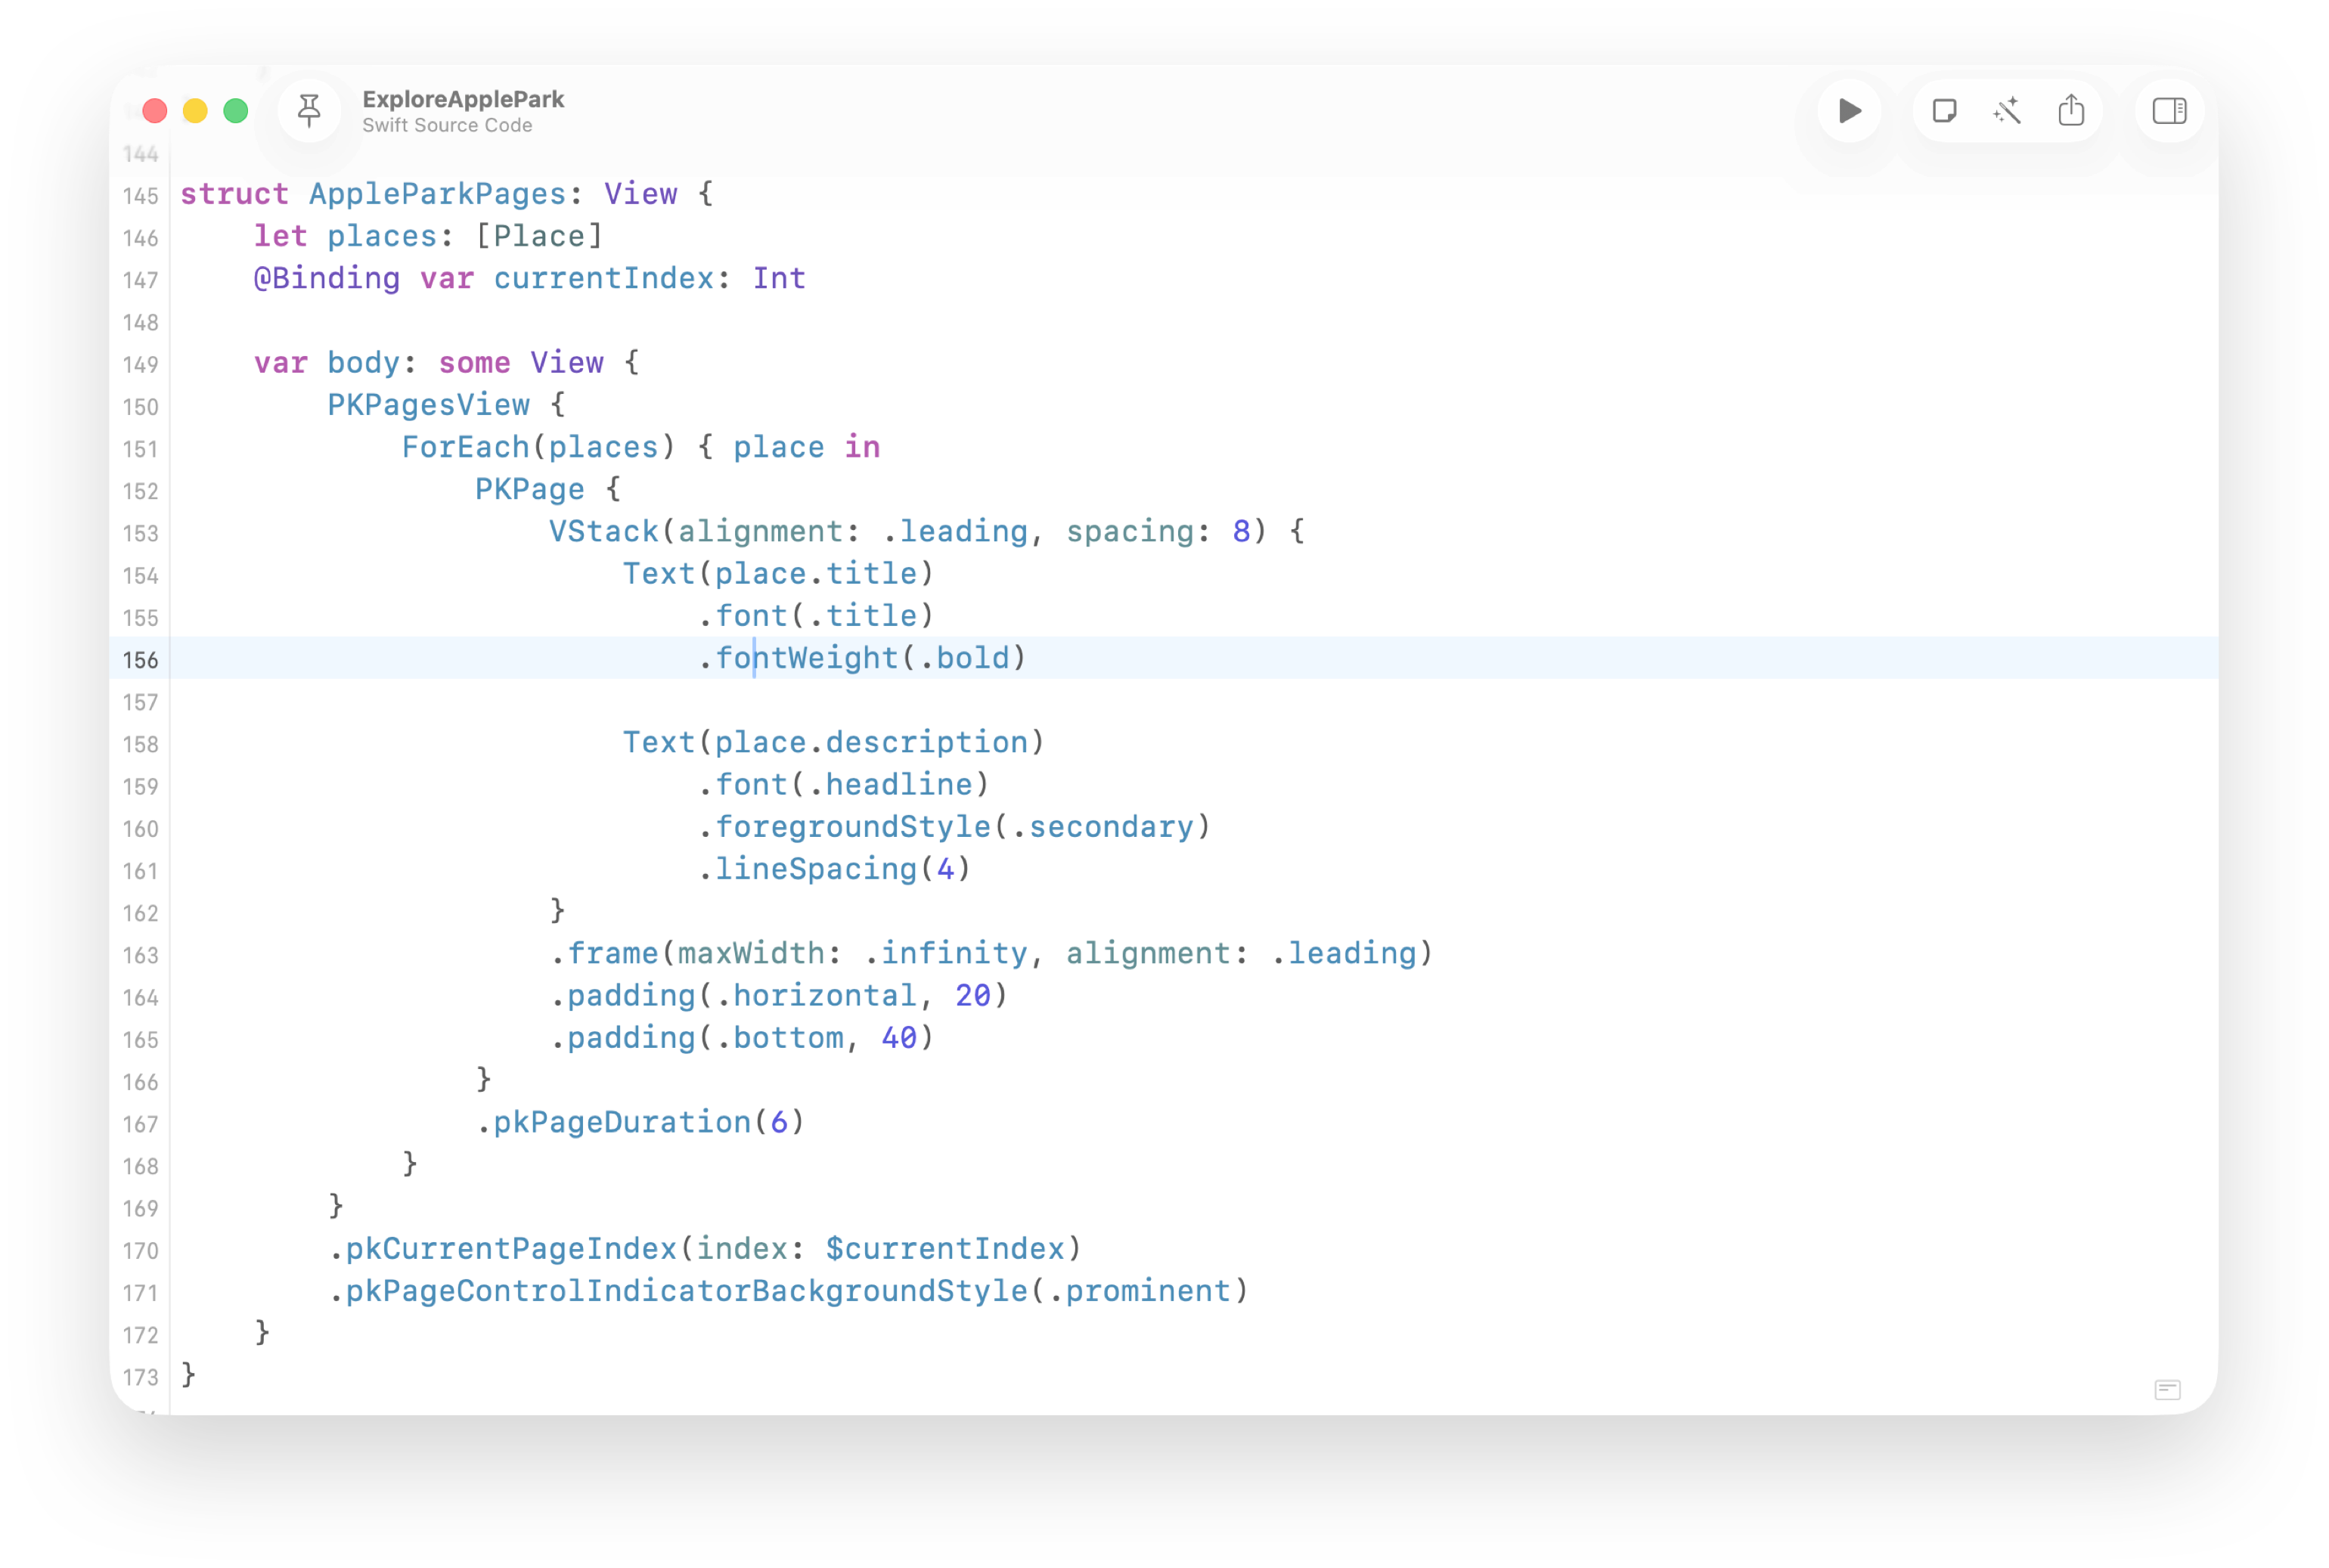
Task: Click the magic wand sparkle icon
Action: (2007, 111)
